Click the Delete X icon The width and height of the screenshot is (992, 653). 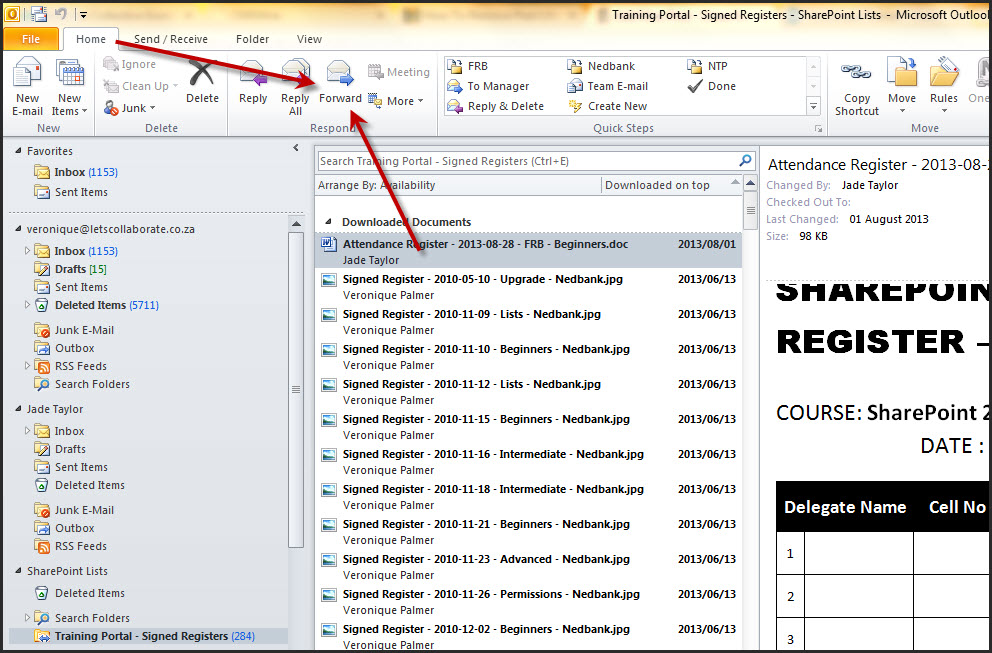202,76
